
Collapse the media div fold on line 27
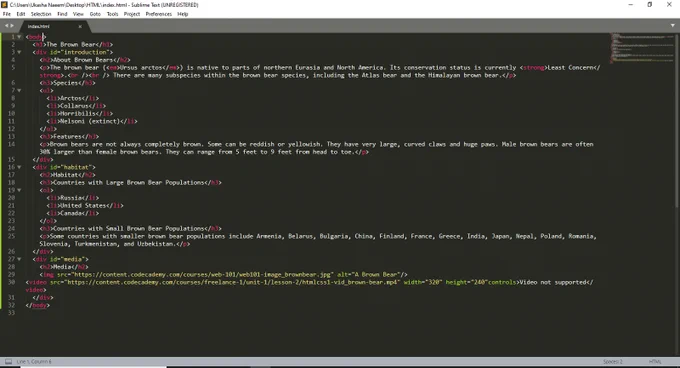pos(19,259)
